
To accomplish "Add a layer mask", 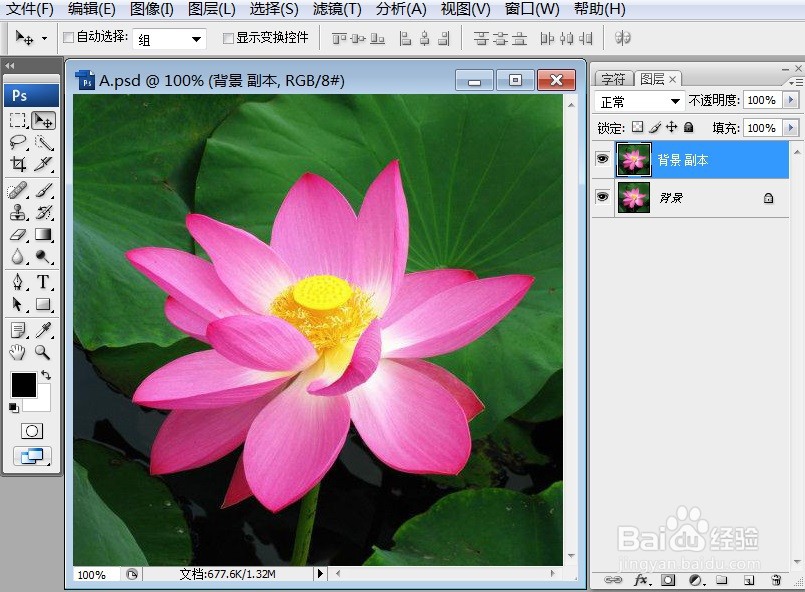I will point(668,580).
